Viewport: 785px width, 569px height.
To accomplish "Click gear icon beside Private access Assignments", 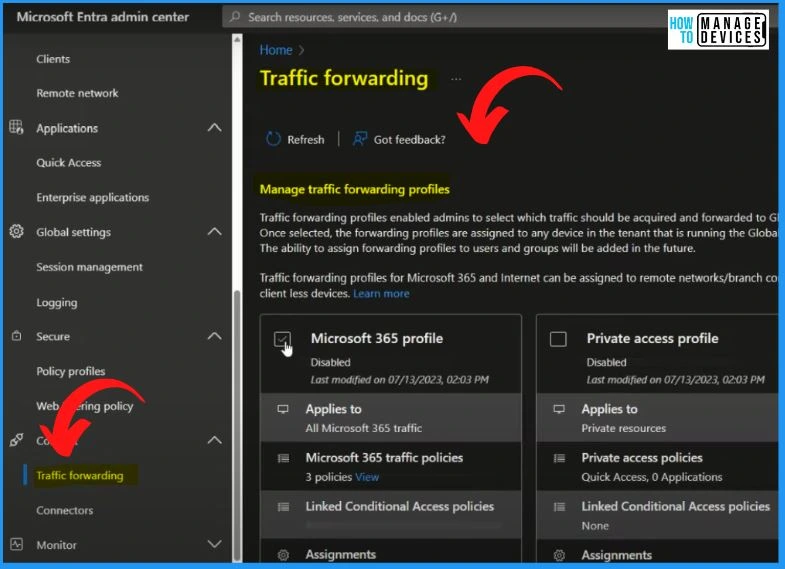I will pos(559,555).
